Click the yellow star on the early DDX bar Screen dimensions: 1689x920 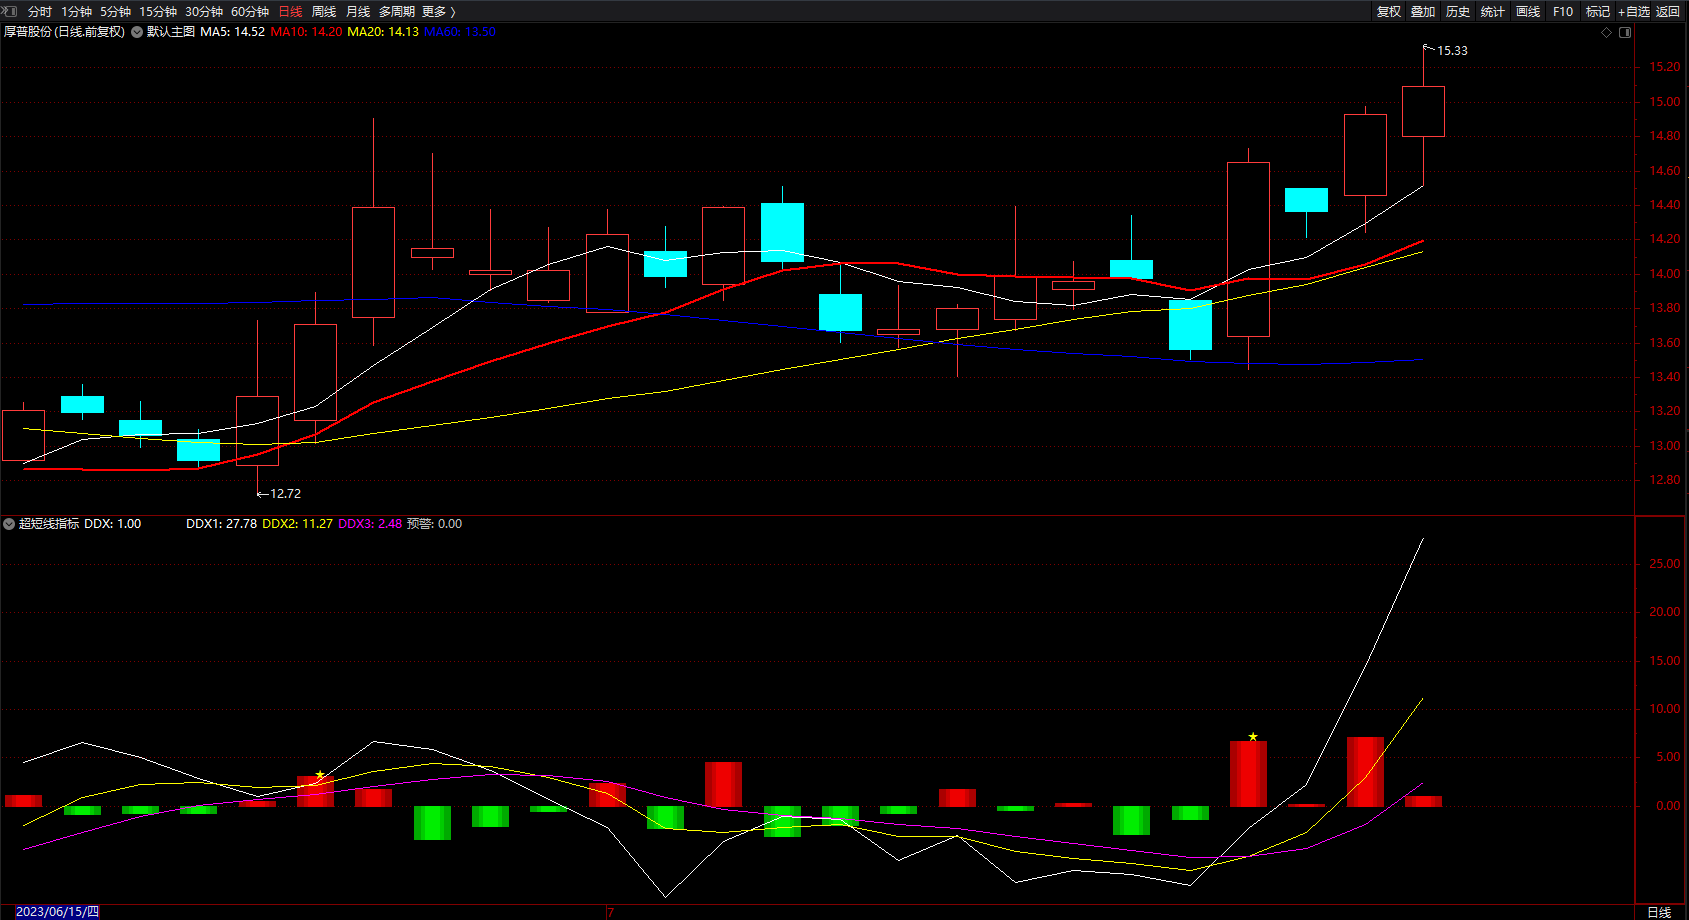tap(320, 775)
